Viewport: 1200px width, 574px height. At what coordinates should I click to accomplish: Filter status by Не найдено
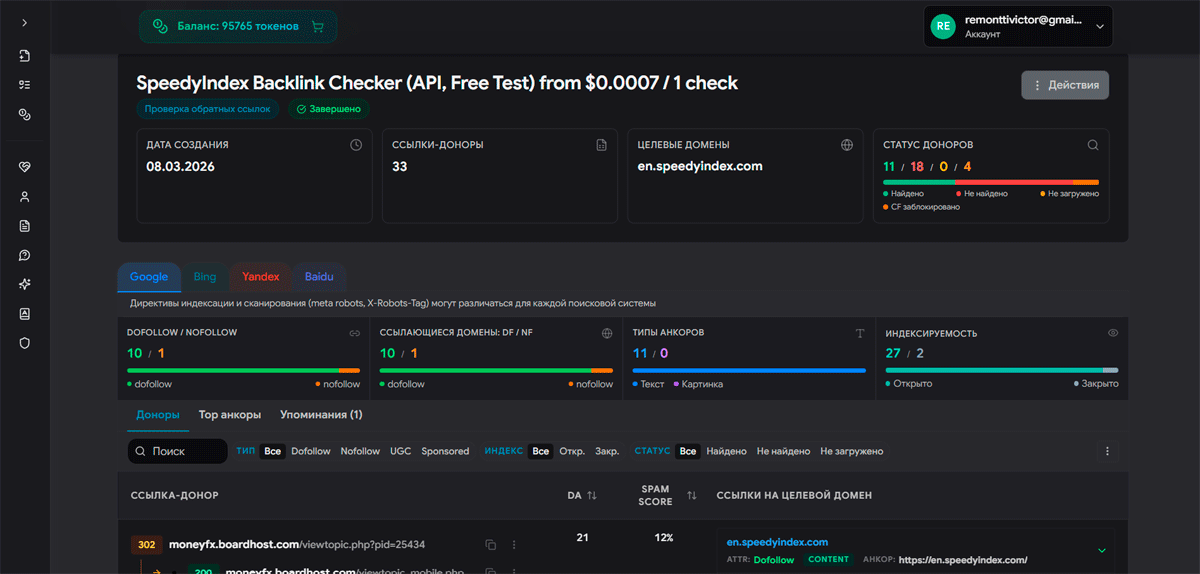783,452
